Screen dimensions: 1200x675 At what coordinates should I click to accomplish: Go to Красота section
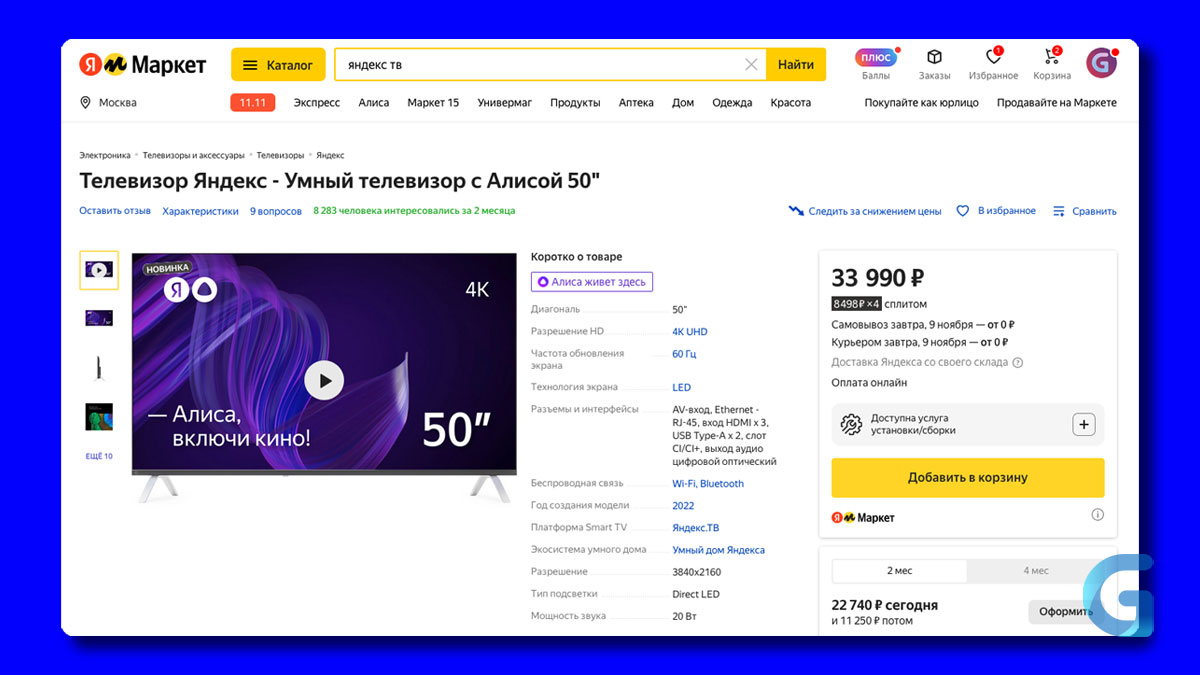click(x=791, y=103)
